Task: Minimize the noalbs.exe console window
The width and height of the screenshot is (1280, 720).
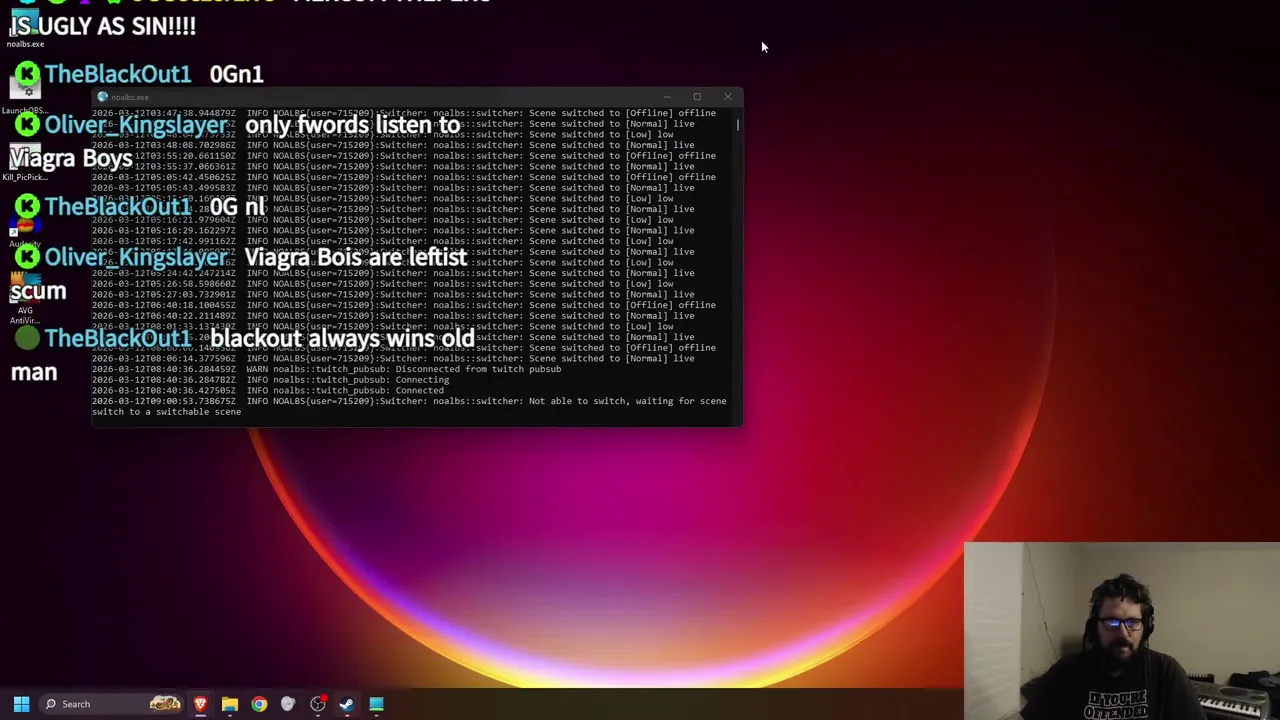Action: [x=667, y=97]
